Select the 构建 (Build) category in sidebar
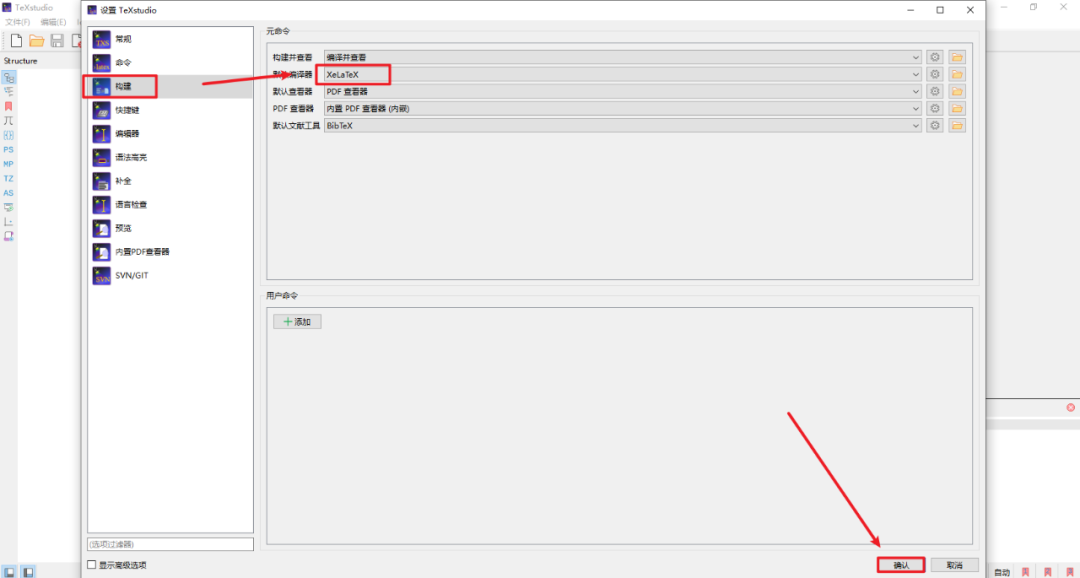 [x=123, y=87]
